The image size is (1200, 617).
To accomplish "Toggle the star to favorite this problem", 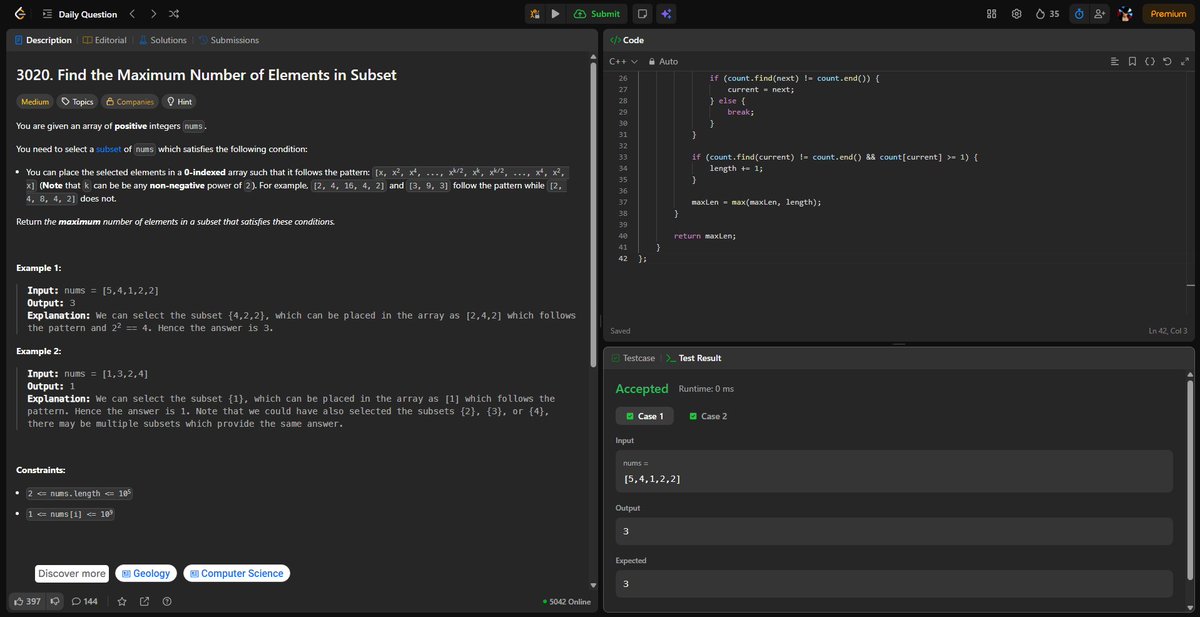I will pyautogui.click(x=122, y=602).
